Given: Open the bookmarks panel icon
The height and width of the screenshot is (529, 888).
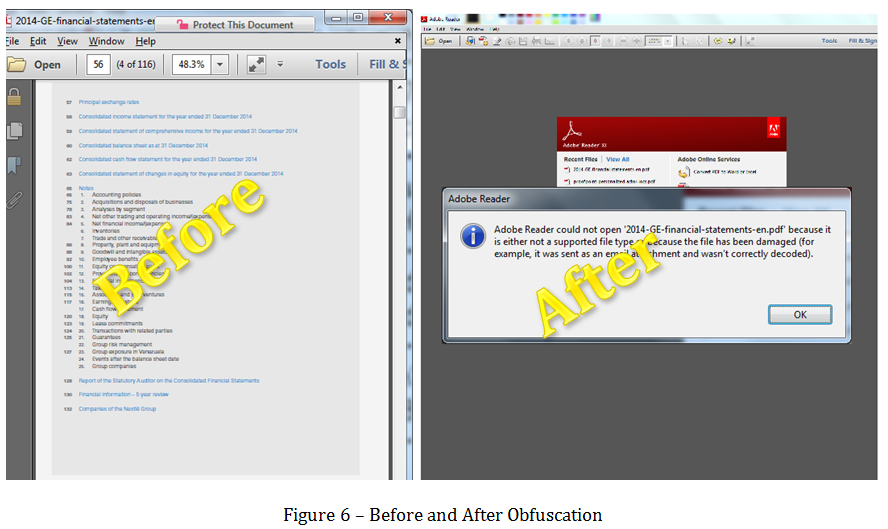Looking at the screenshot, I should [x=14, y=165].
